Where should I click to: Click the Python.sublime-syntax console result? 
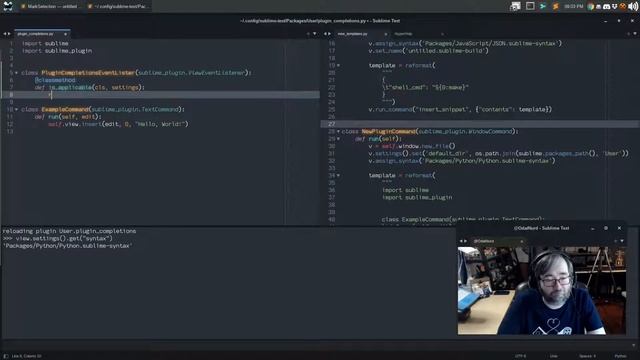pyautogui.click(x=67, y=246)
